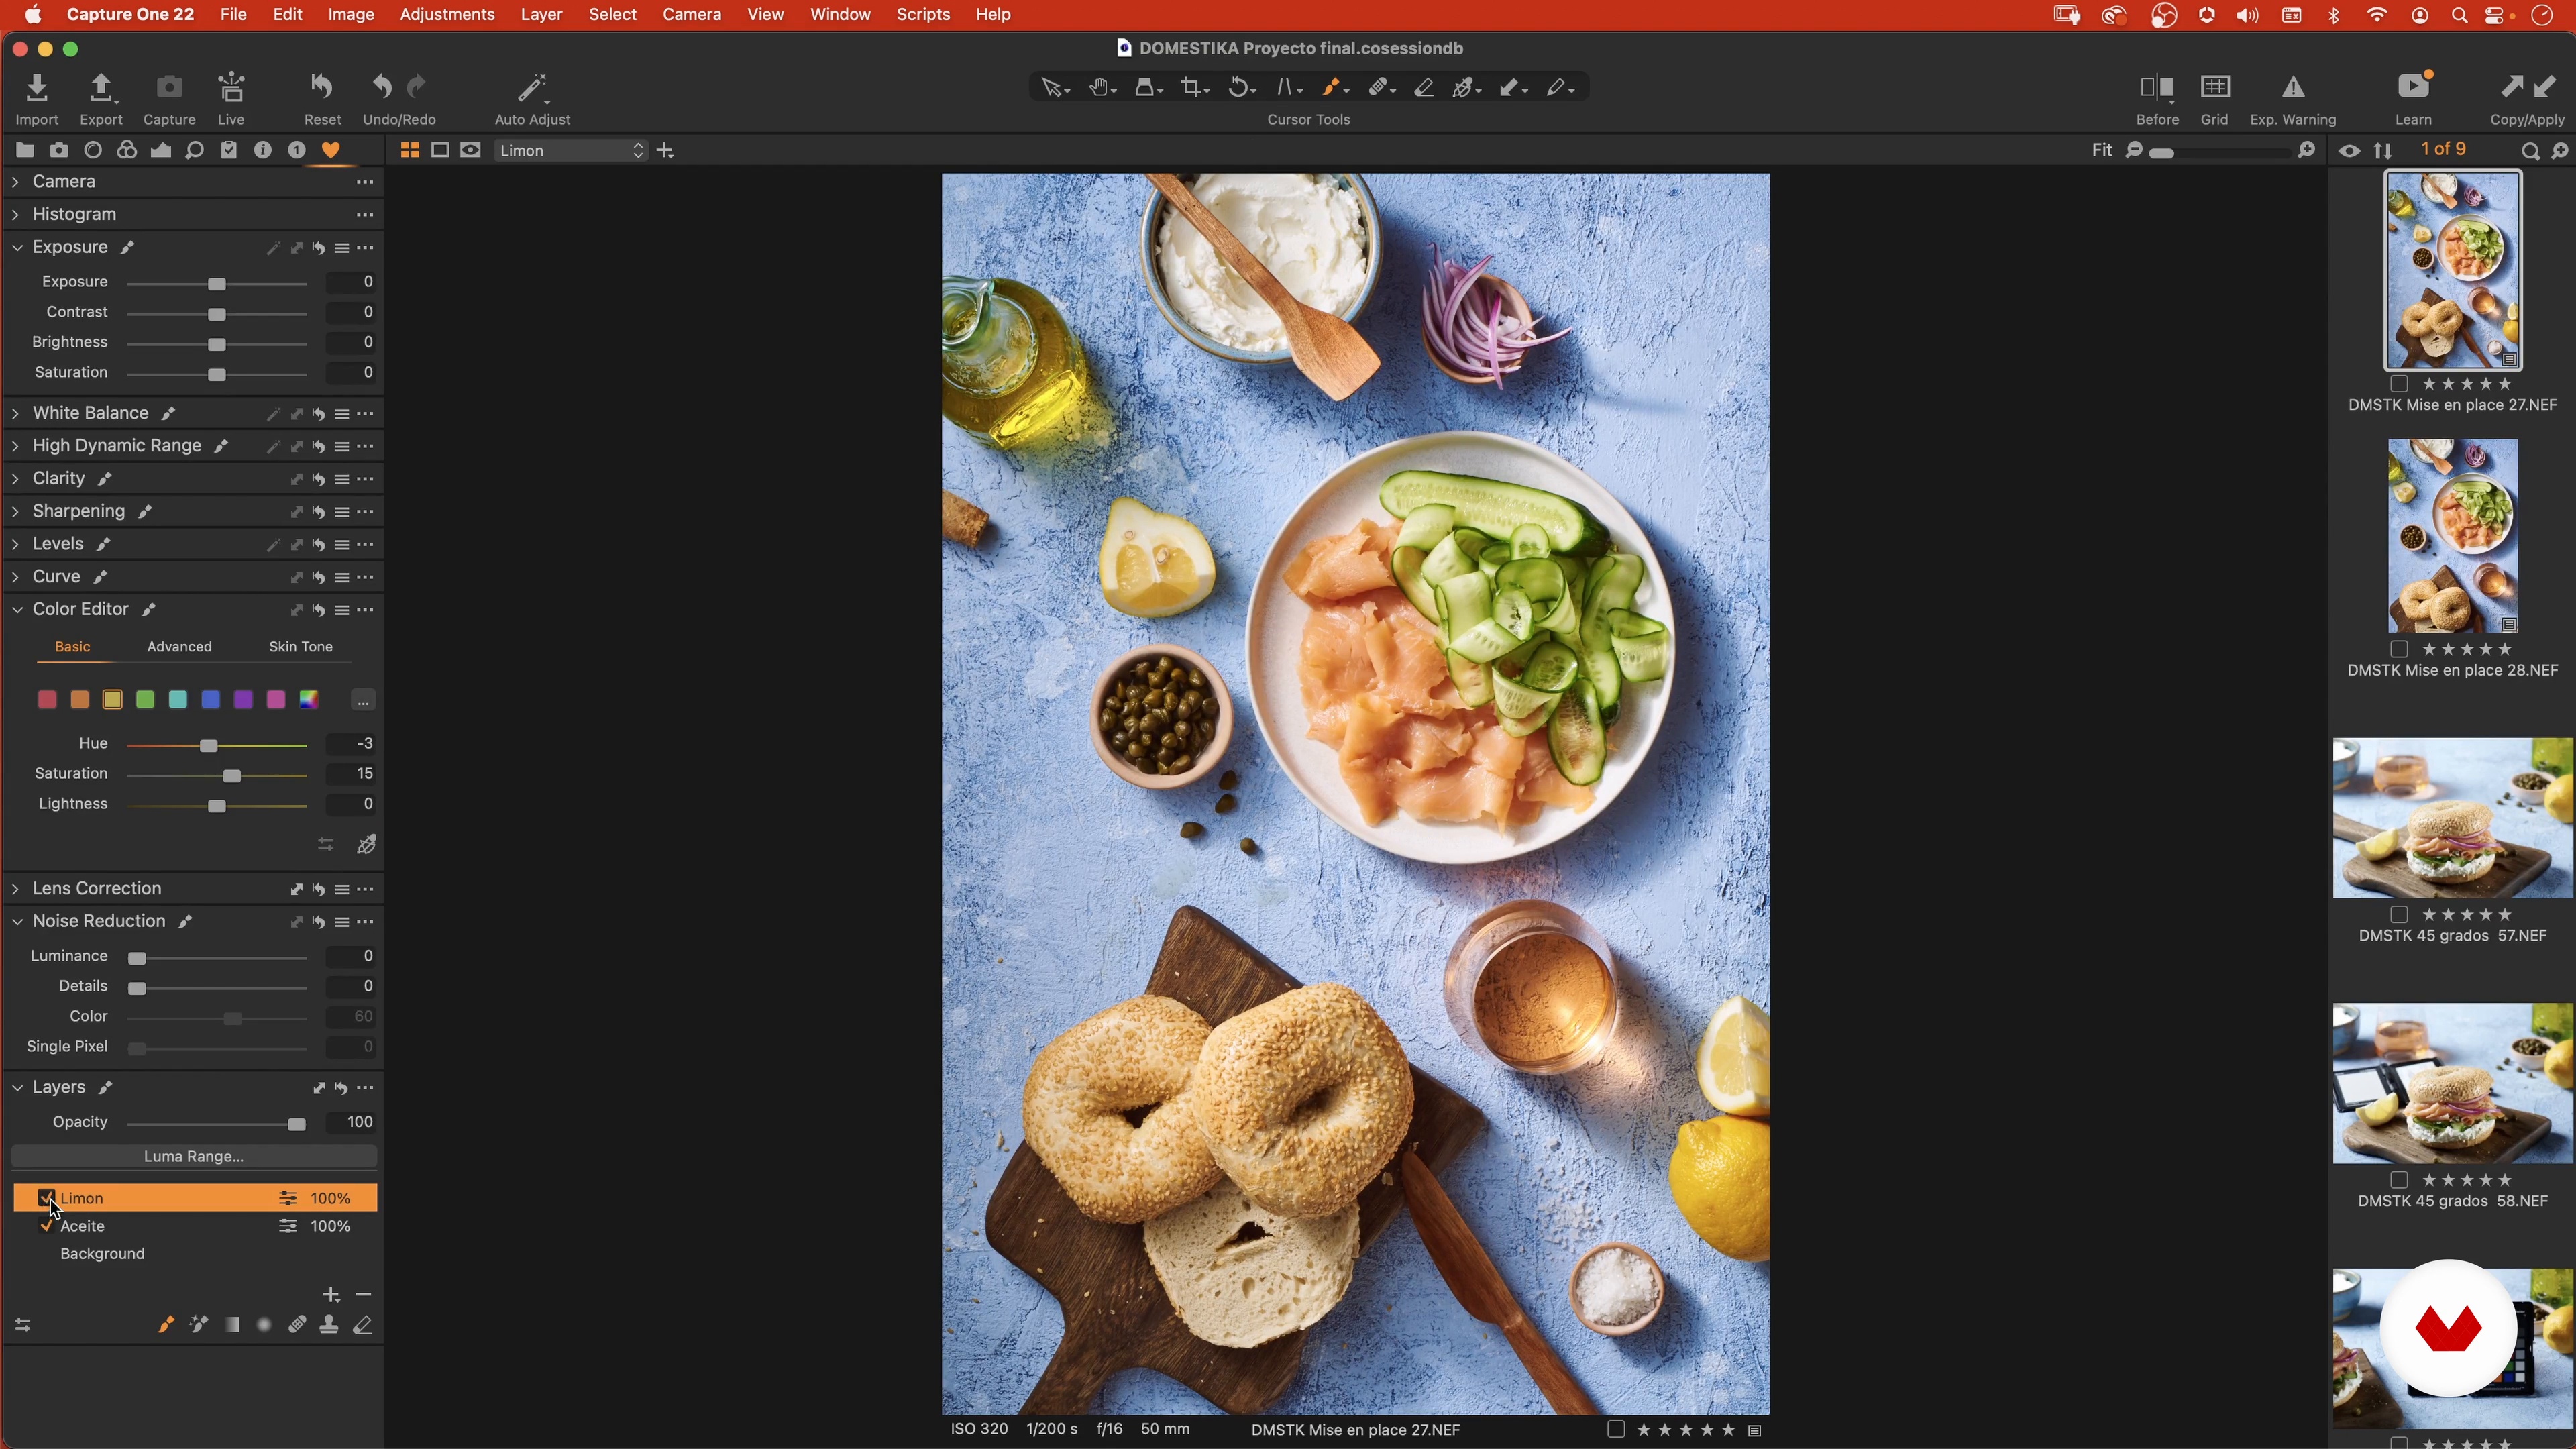2576x1449 pixels.
Task: Run Auto Adjust magic wand
Action: tap(532, 88)
